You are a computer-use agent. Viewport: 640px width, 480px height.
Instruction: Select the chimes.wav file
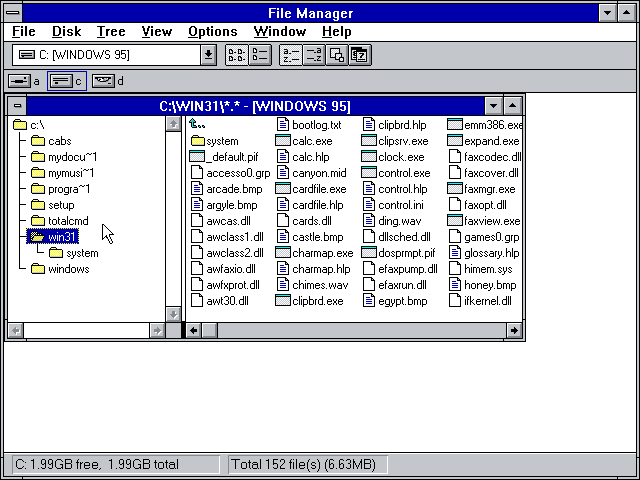(313, 285)
